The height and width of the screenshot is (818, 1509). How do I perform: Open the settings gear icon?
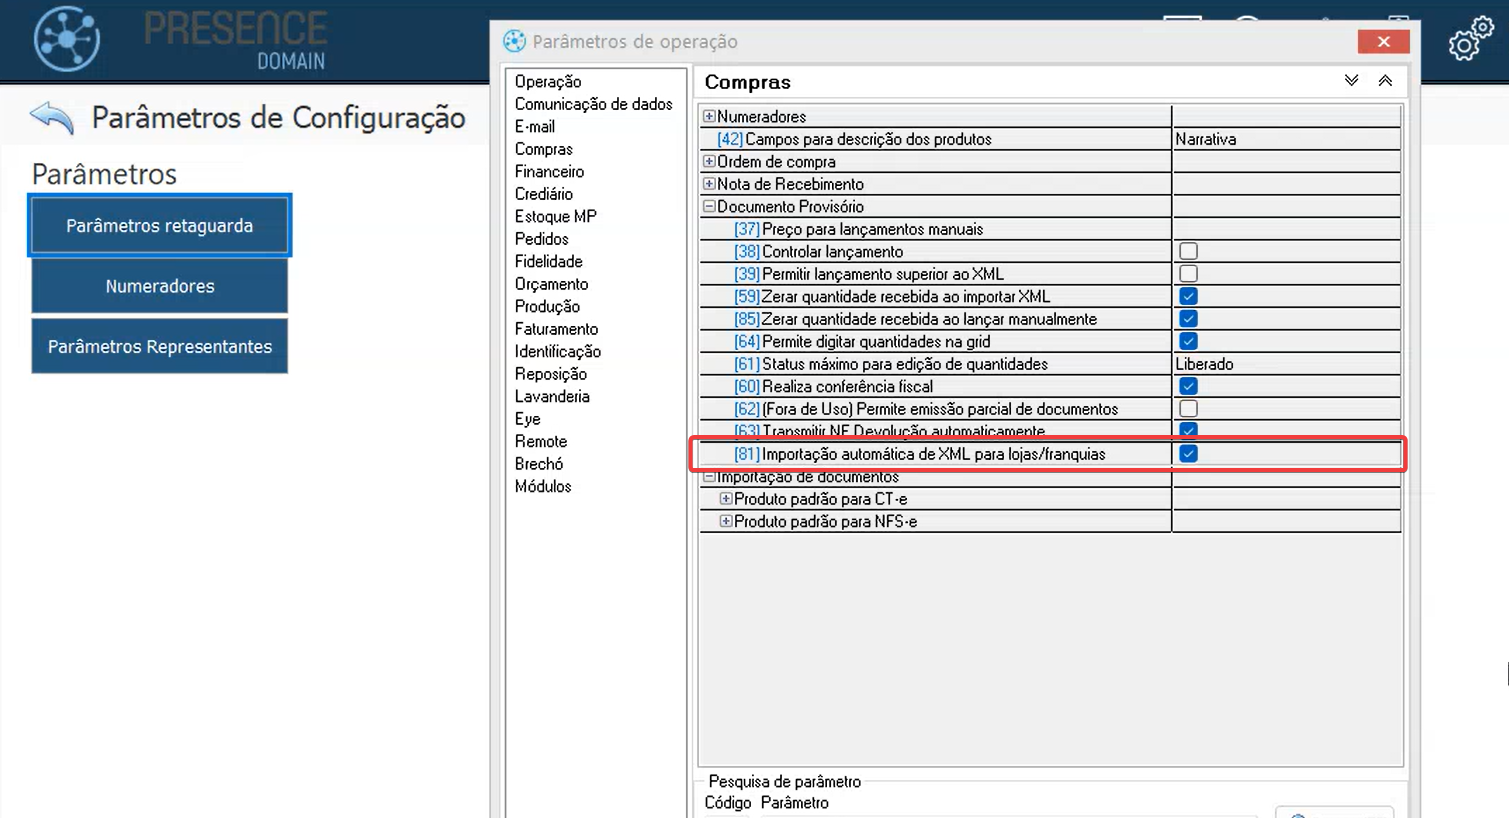pos(1470,40)
